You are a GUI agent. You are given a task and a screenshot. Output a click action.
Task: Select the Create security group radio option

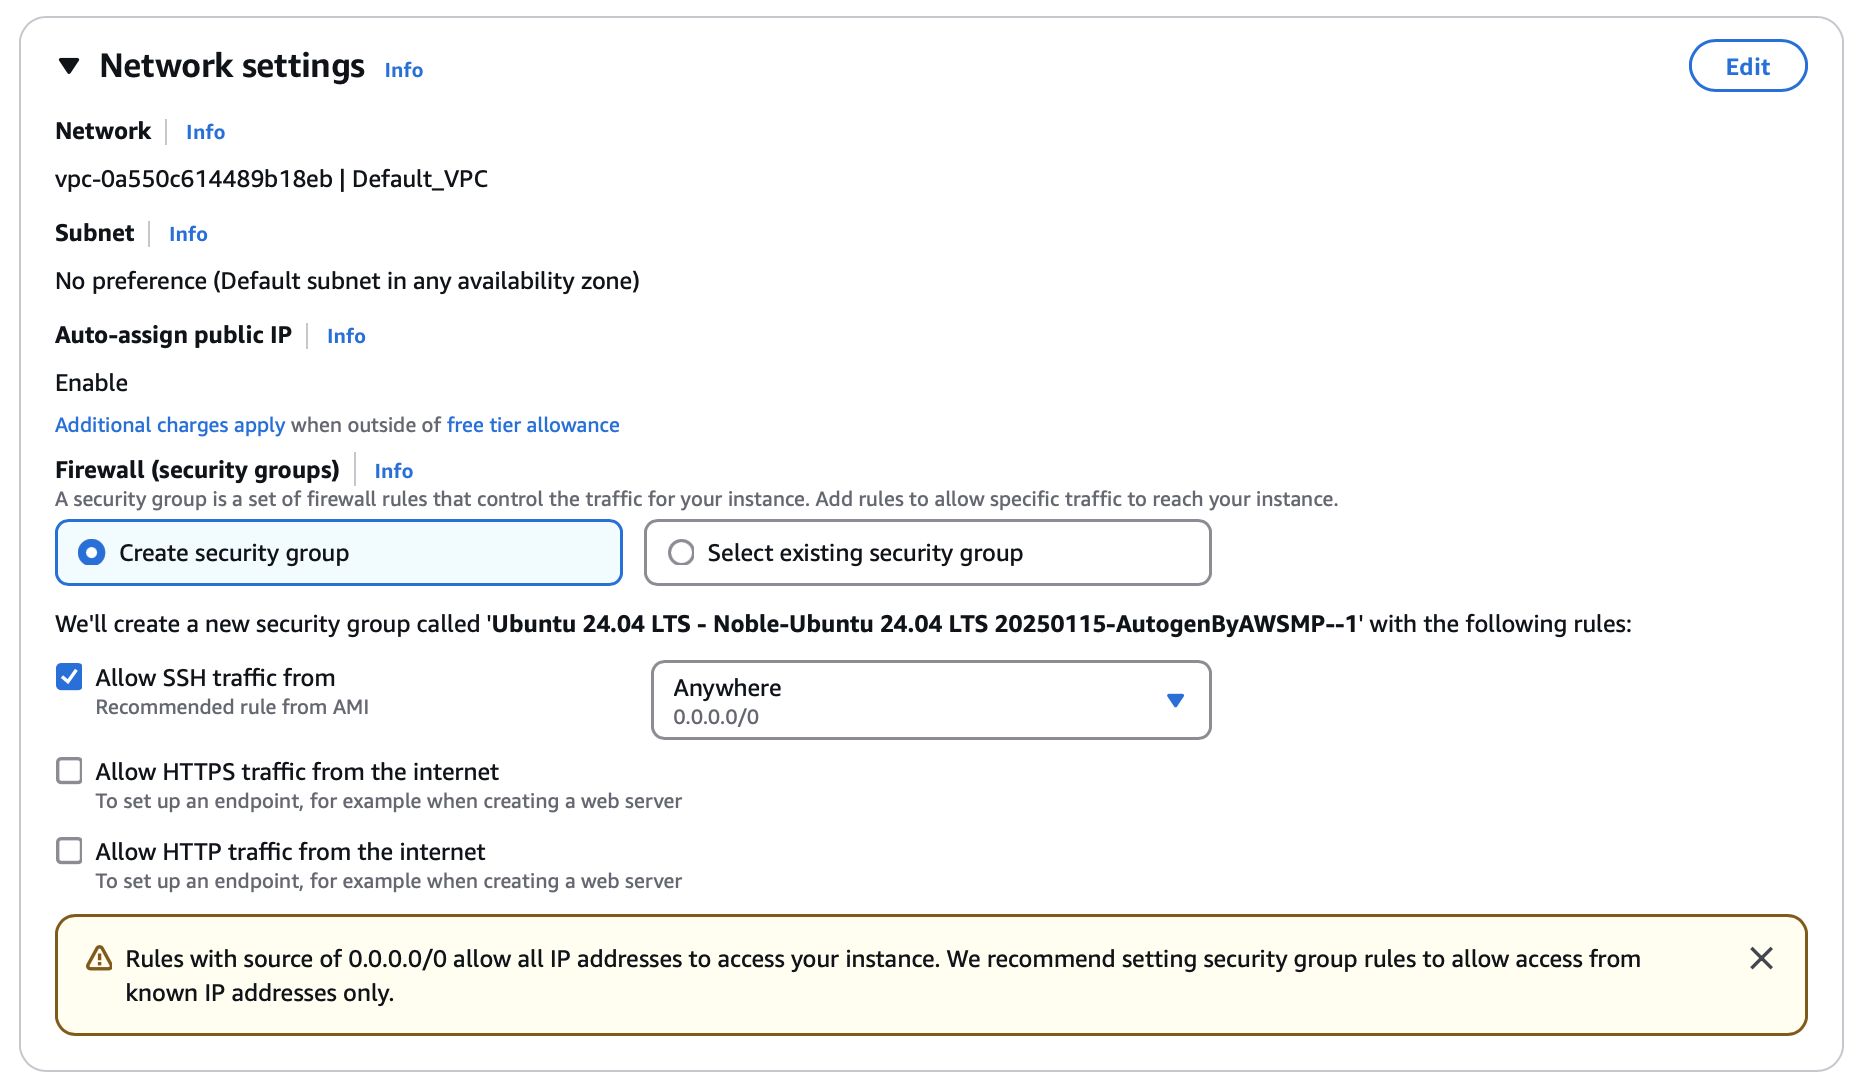coord(339,552)
